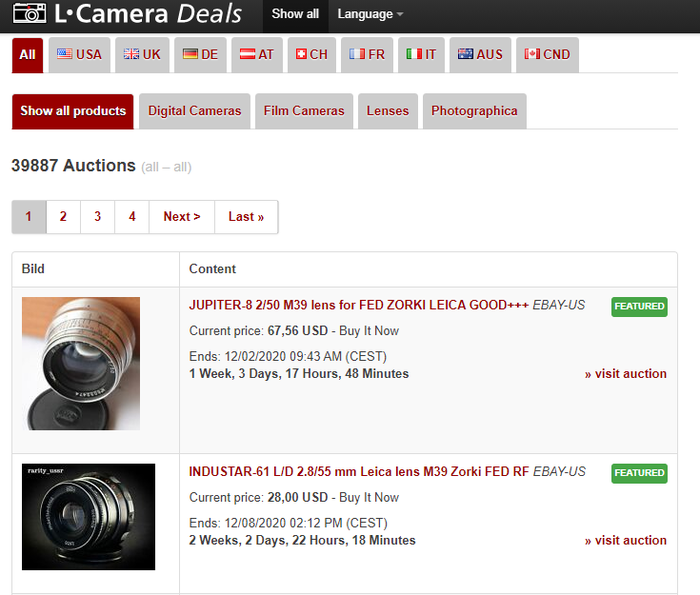This screenshot has width=700, height=595.
Task: Filter auctions by UK flag
Action: click(142, 55)
